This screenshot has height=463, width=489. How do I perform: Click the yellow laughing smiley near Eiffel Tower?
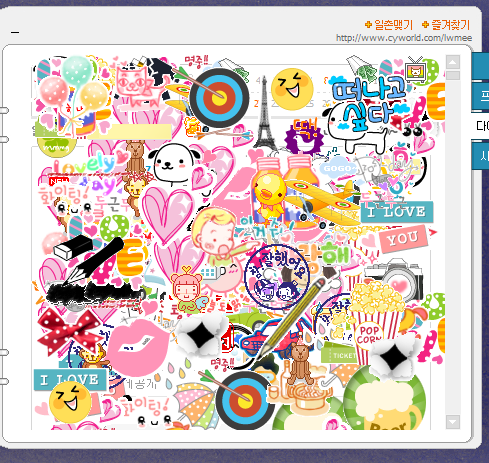click(292, 89)
